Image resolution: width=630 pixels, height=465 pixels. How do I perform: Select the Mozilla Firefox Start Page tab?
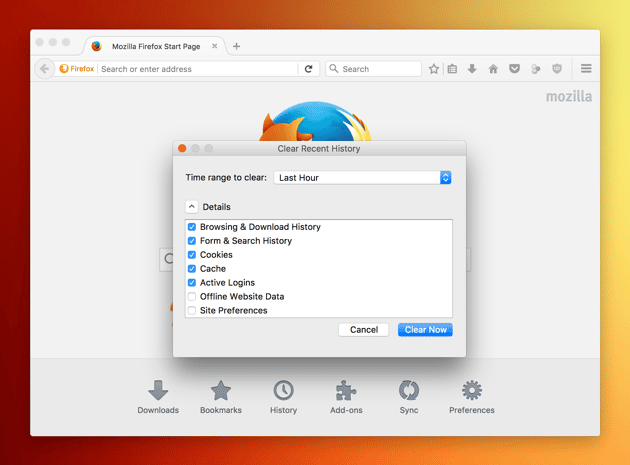tap(156, 46)
